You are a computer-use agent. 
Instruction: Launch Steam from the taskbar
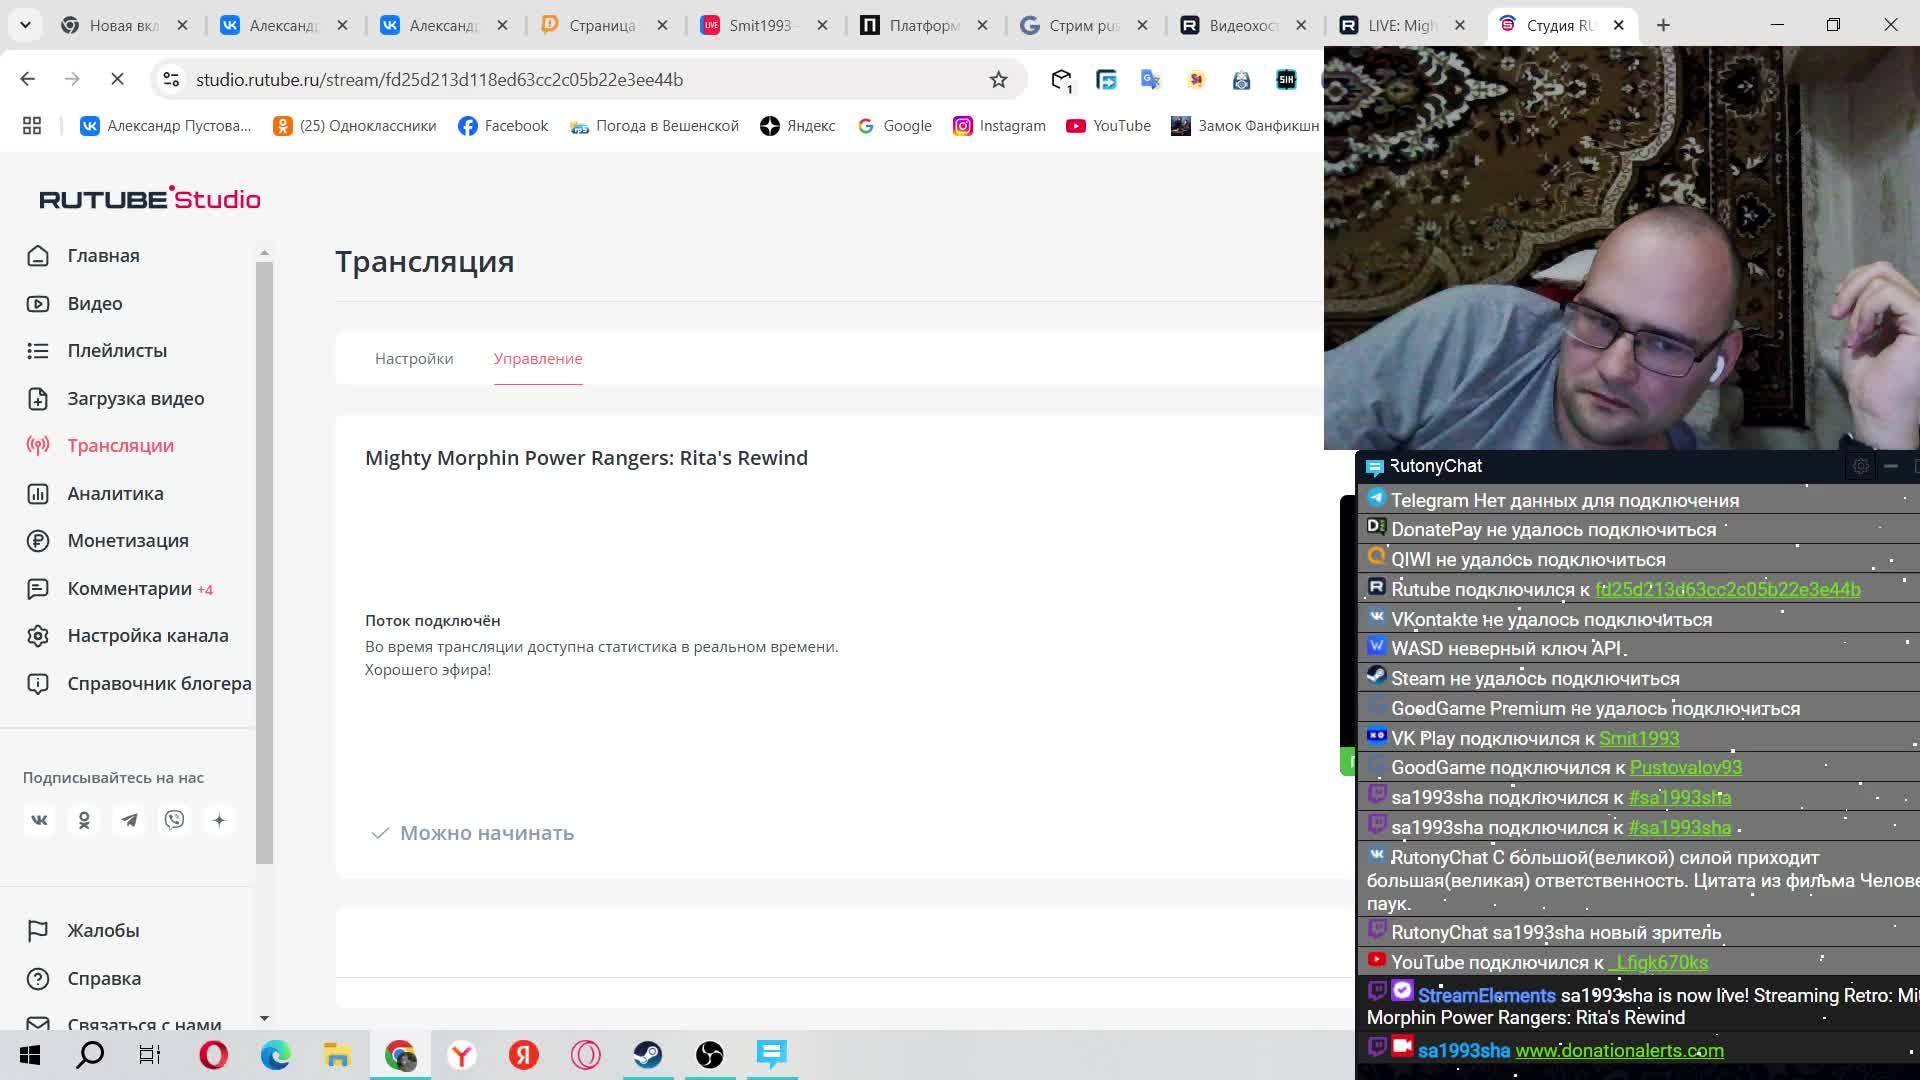coord(647,1055)
